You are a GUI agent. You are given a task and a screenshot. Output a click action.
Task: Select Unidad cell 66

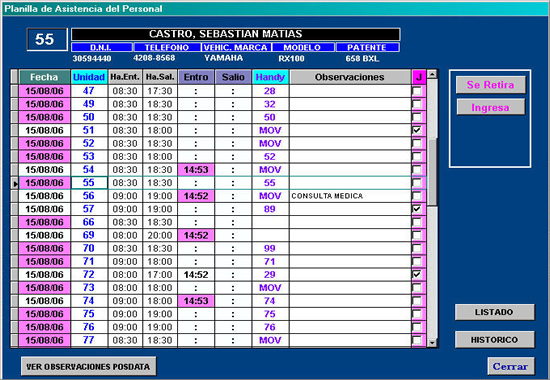(x=89, y=222)
